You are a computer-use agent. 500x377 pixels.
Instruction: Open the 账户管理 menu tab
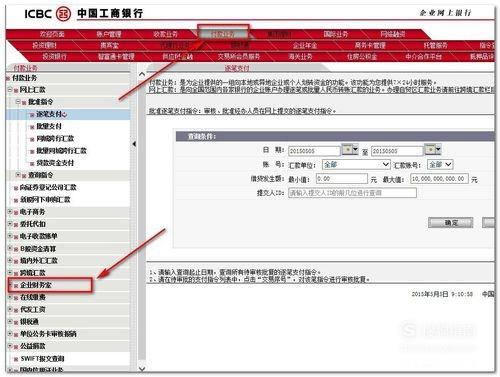pyautogui.click(x=109, y=34)
